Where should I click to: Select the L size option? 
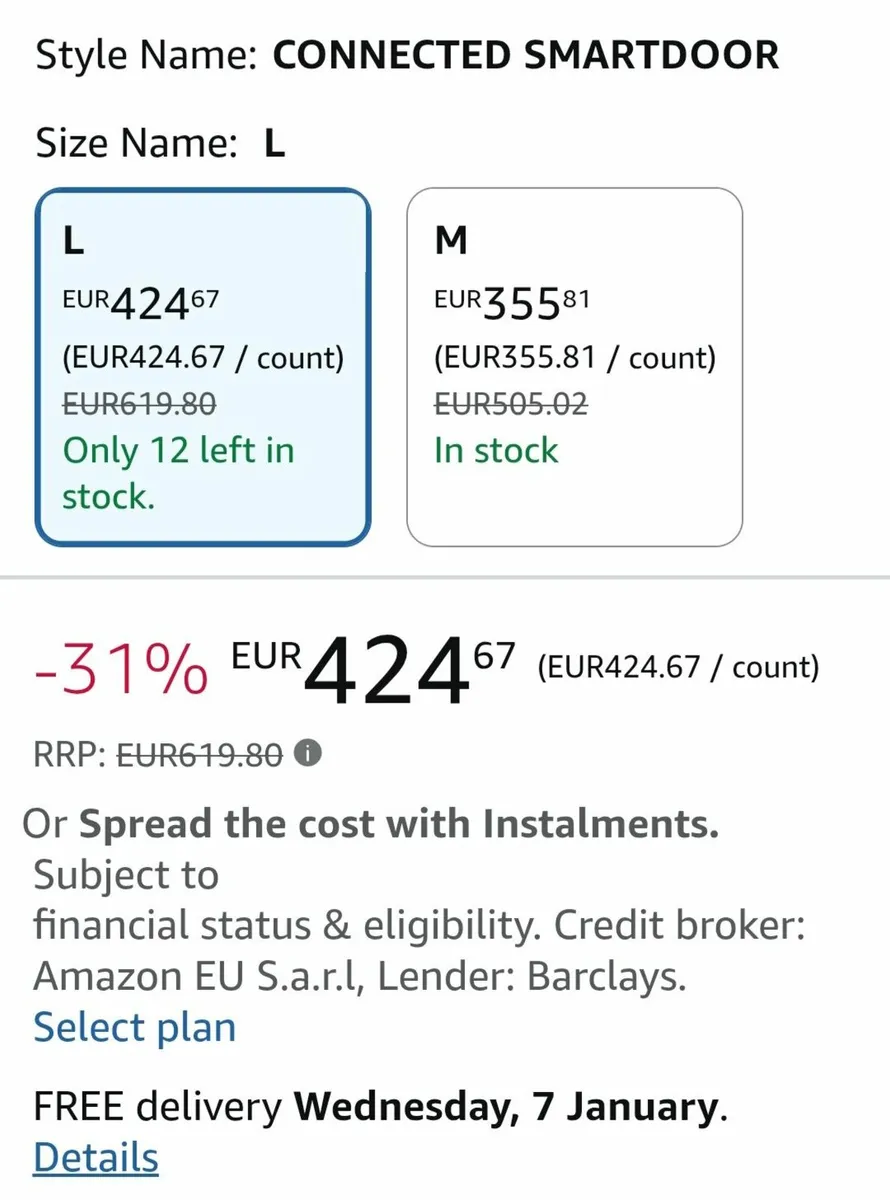[x=203, y=367]
